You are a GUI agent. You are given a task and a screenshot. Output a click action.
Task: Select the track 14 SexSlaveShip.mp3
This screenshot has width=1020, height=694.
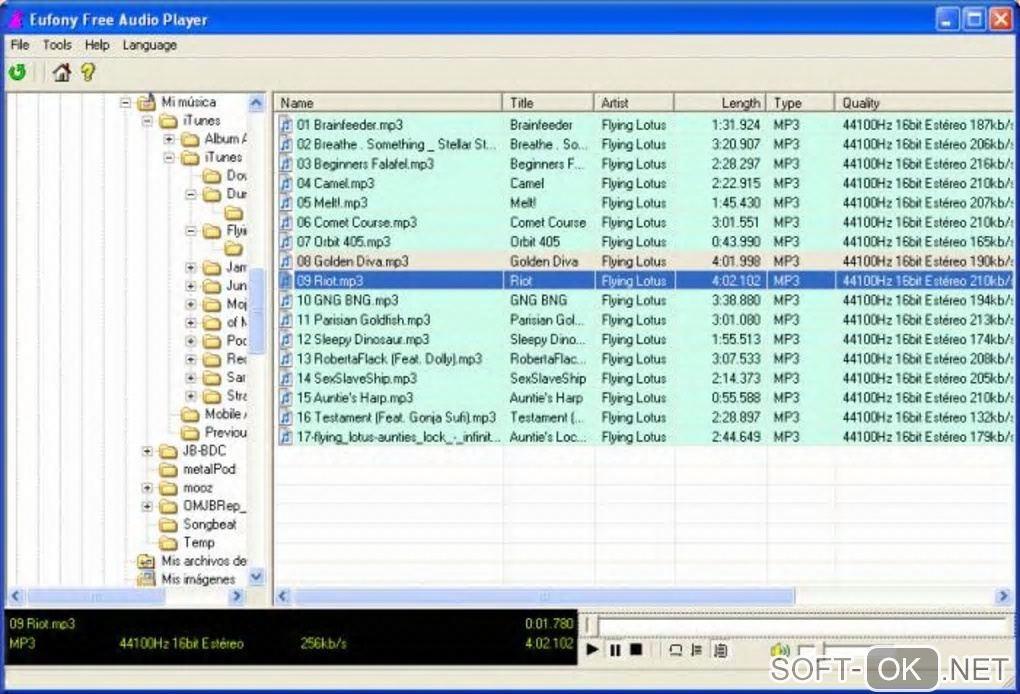(645, 378)
